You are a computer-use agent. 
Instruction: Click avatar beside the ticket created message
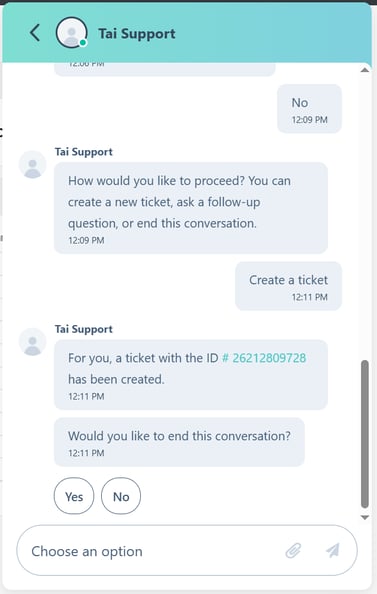pos(33,342)
